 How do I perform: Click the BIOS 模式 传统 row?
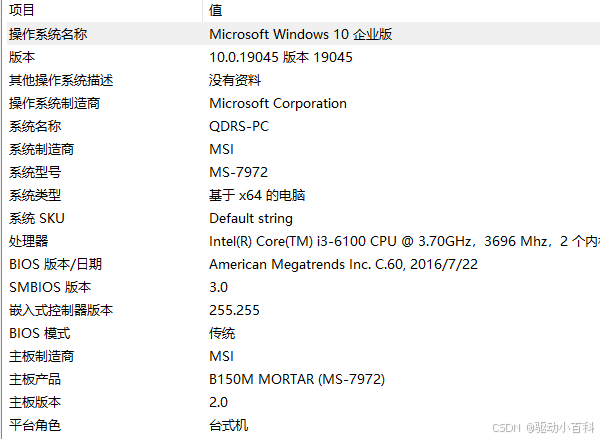(303, 333)
